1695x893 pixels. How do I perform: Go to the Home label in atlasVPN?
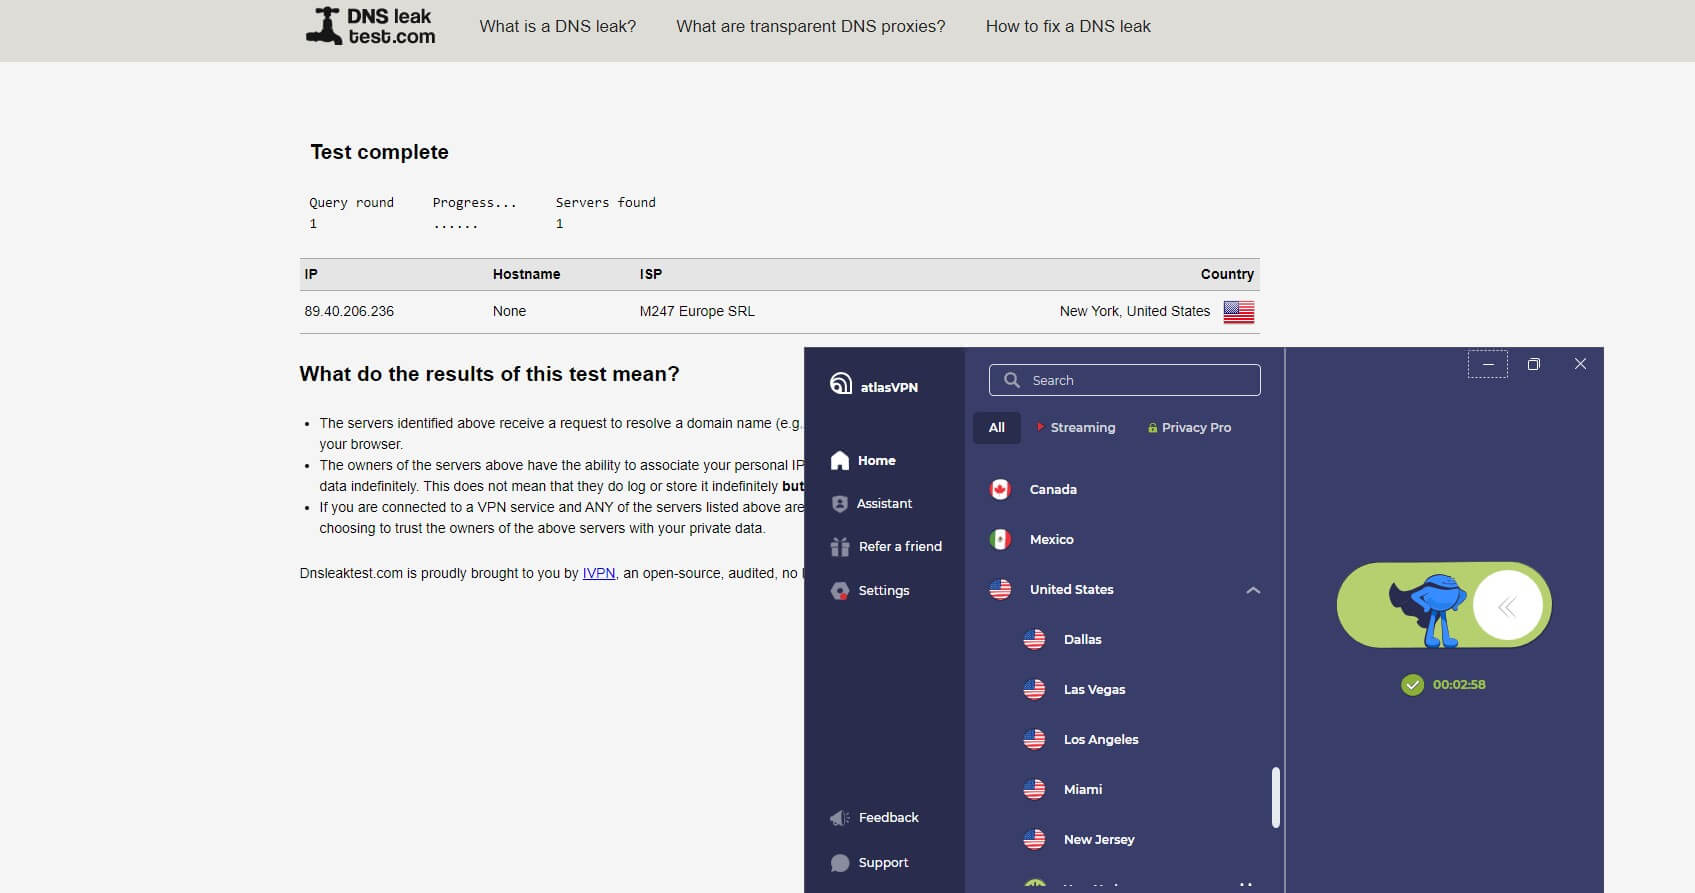point(876,460)
